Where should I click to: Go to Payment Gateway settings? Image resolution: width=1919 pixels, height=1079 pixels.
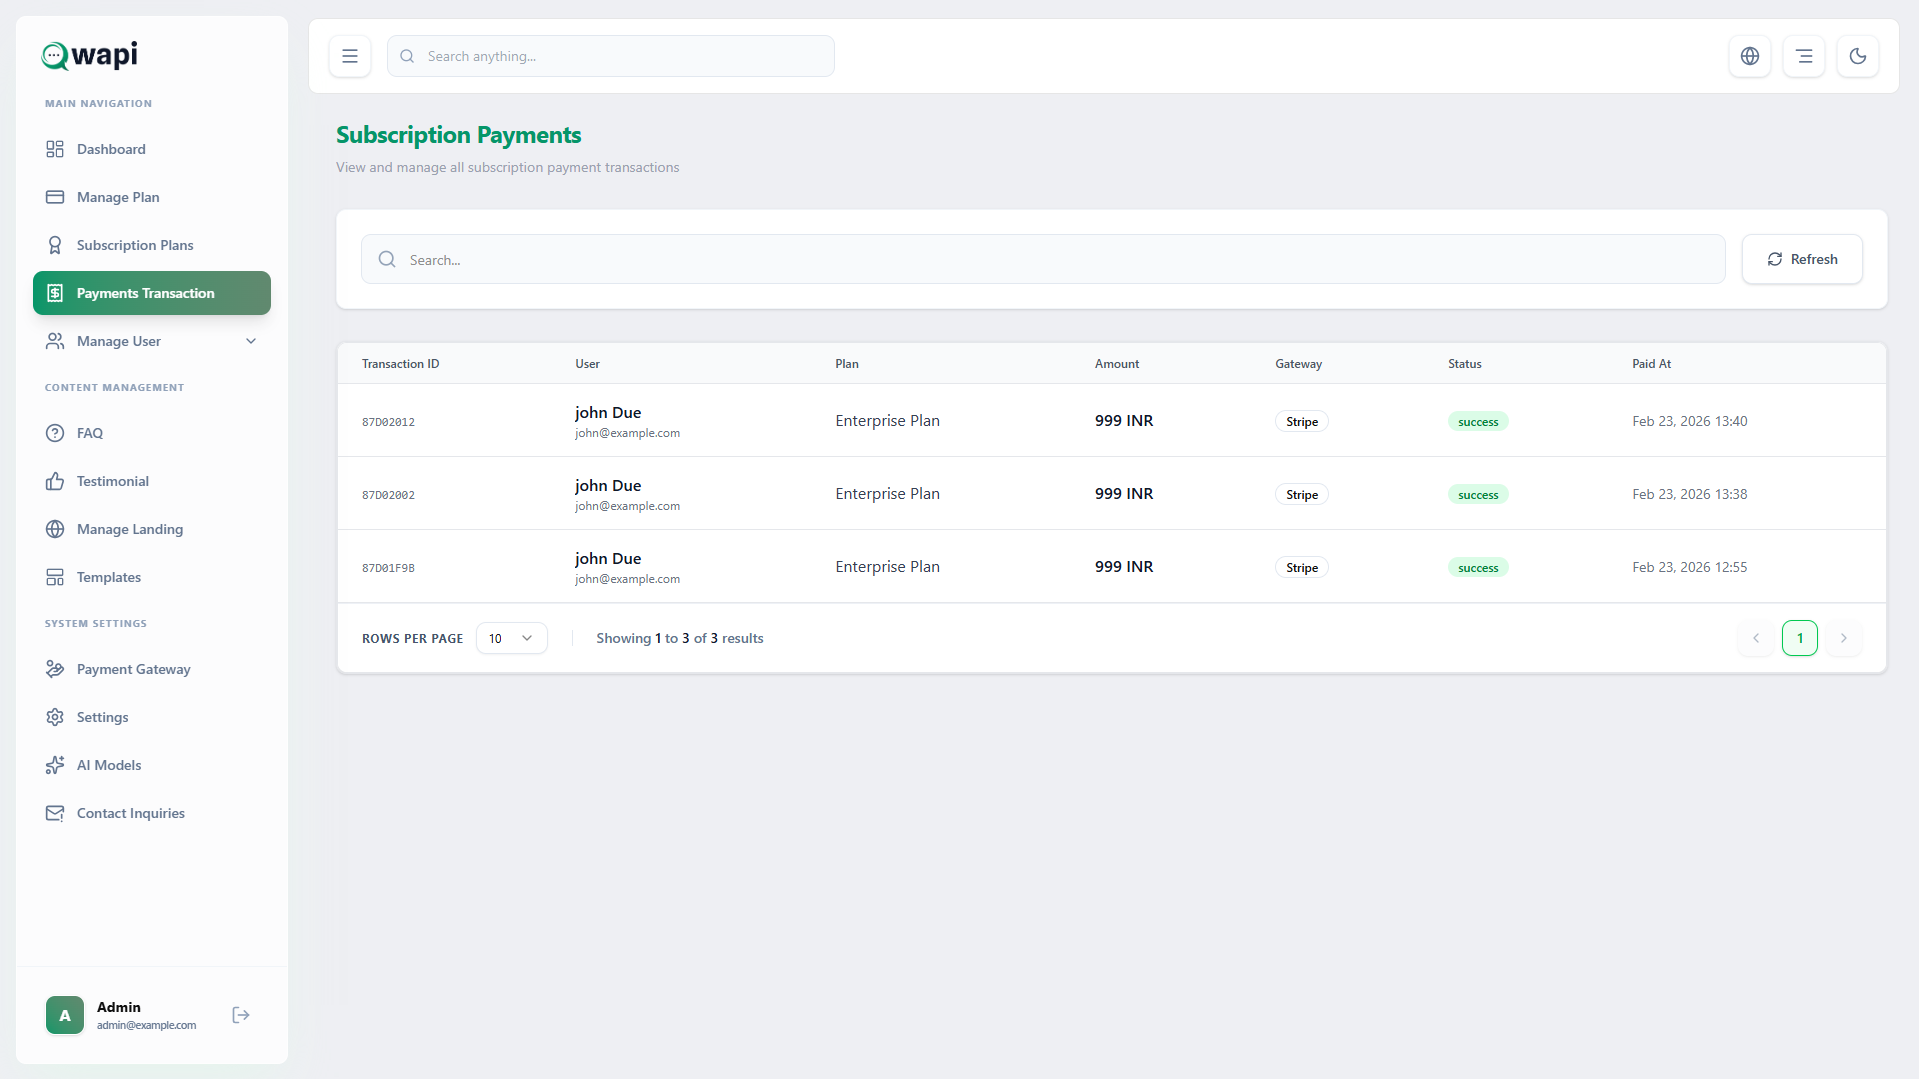(x=133, y=669)
